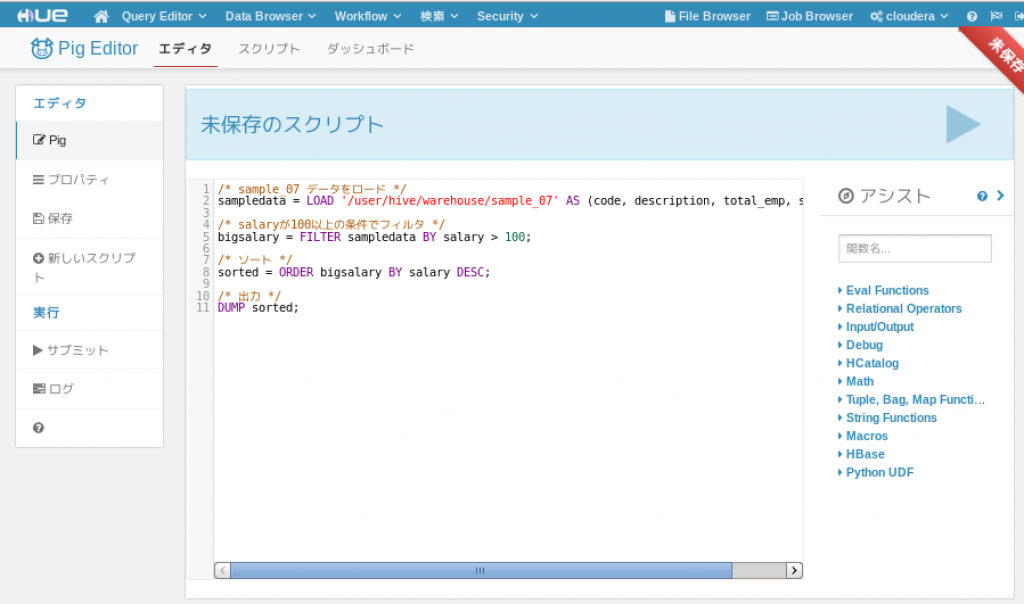Focus the 関数名 search field
This screenshot has width=1024, height=604.
pyautogui.click(x=914, y=249)
